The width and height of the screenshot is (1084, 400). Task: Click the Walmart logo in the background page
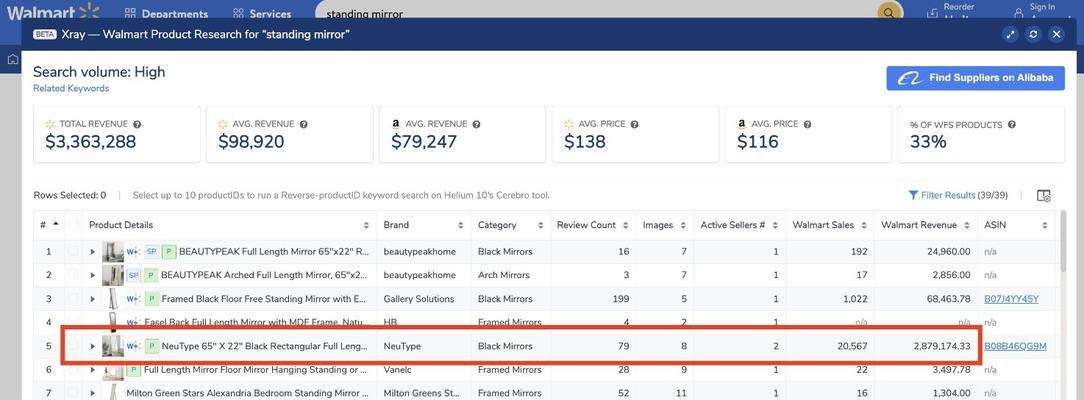click(x=53, y=12)
